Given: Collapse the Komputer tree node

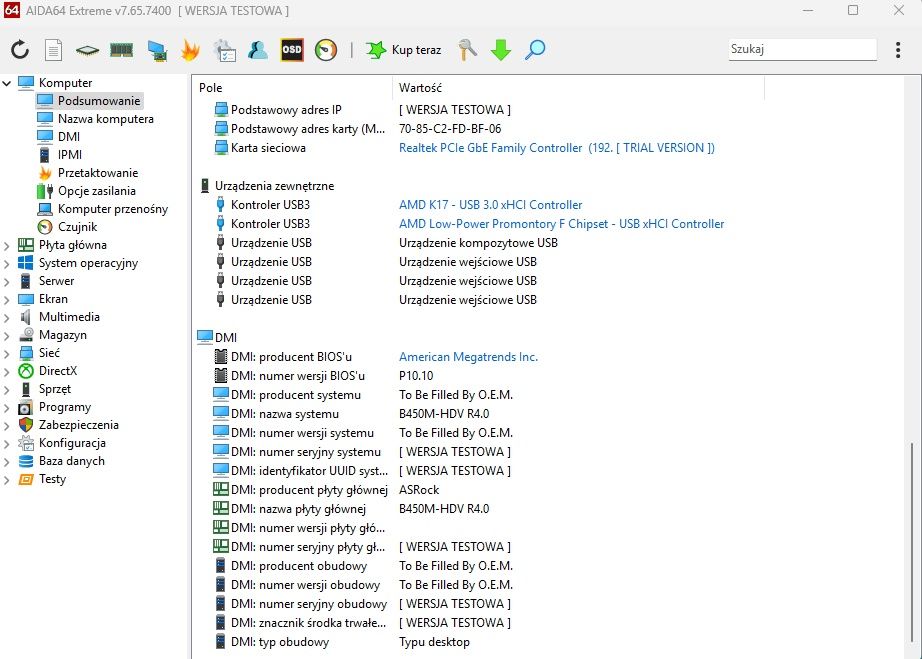Looking at the screenshot, I should (6, 83).
